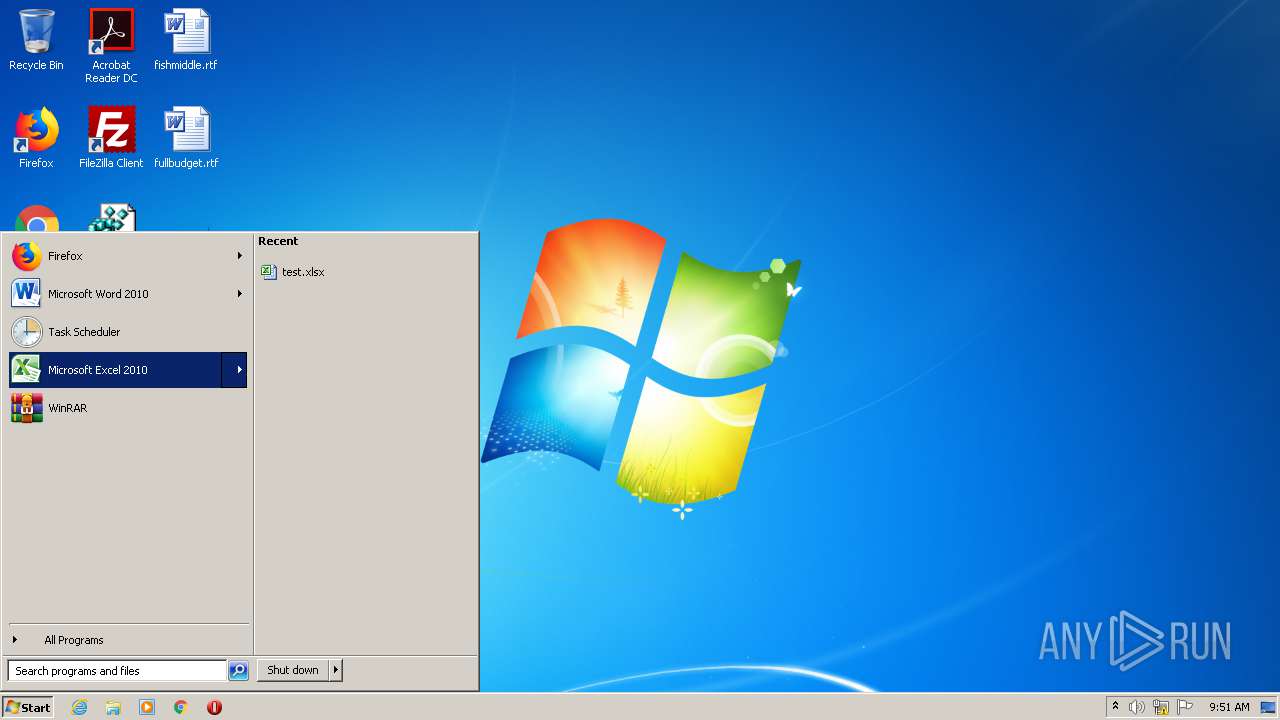1280x720 pixels.
Task: Open Internet Explorer from taskbar
Action: [x=79, y=707]
